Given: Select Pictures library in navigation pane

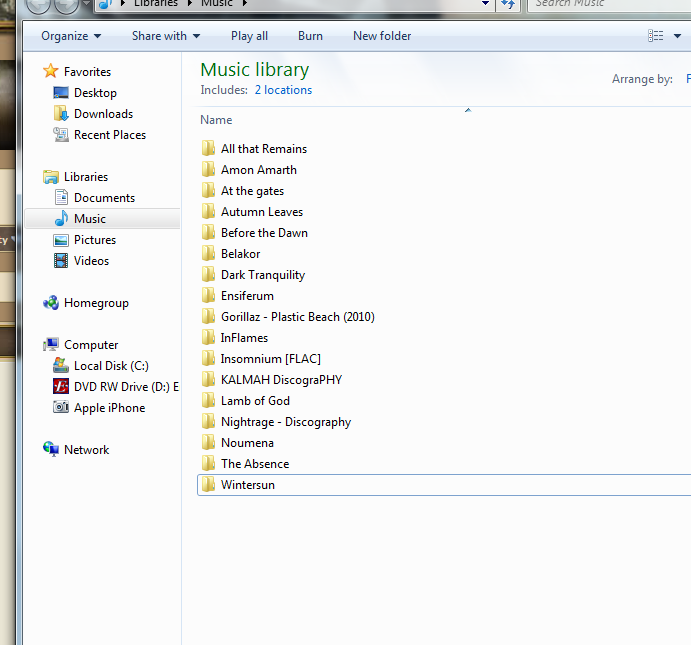Looking at the screenshot, I should point(94,240).
